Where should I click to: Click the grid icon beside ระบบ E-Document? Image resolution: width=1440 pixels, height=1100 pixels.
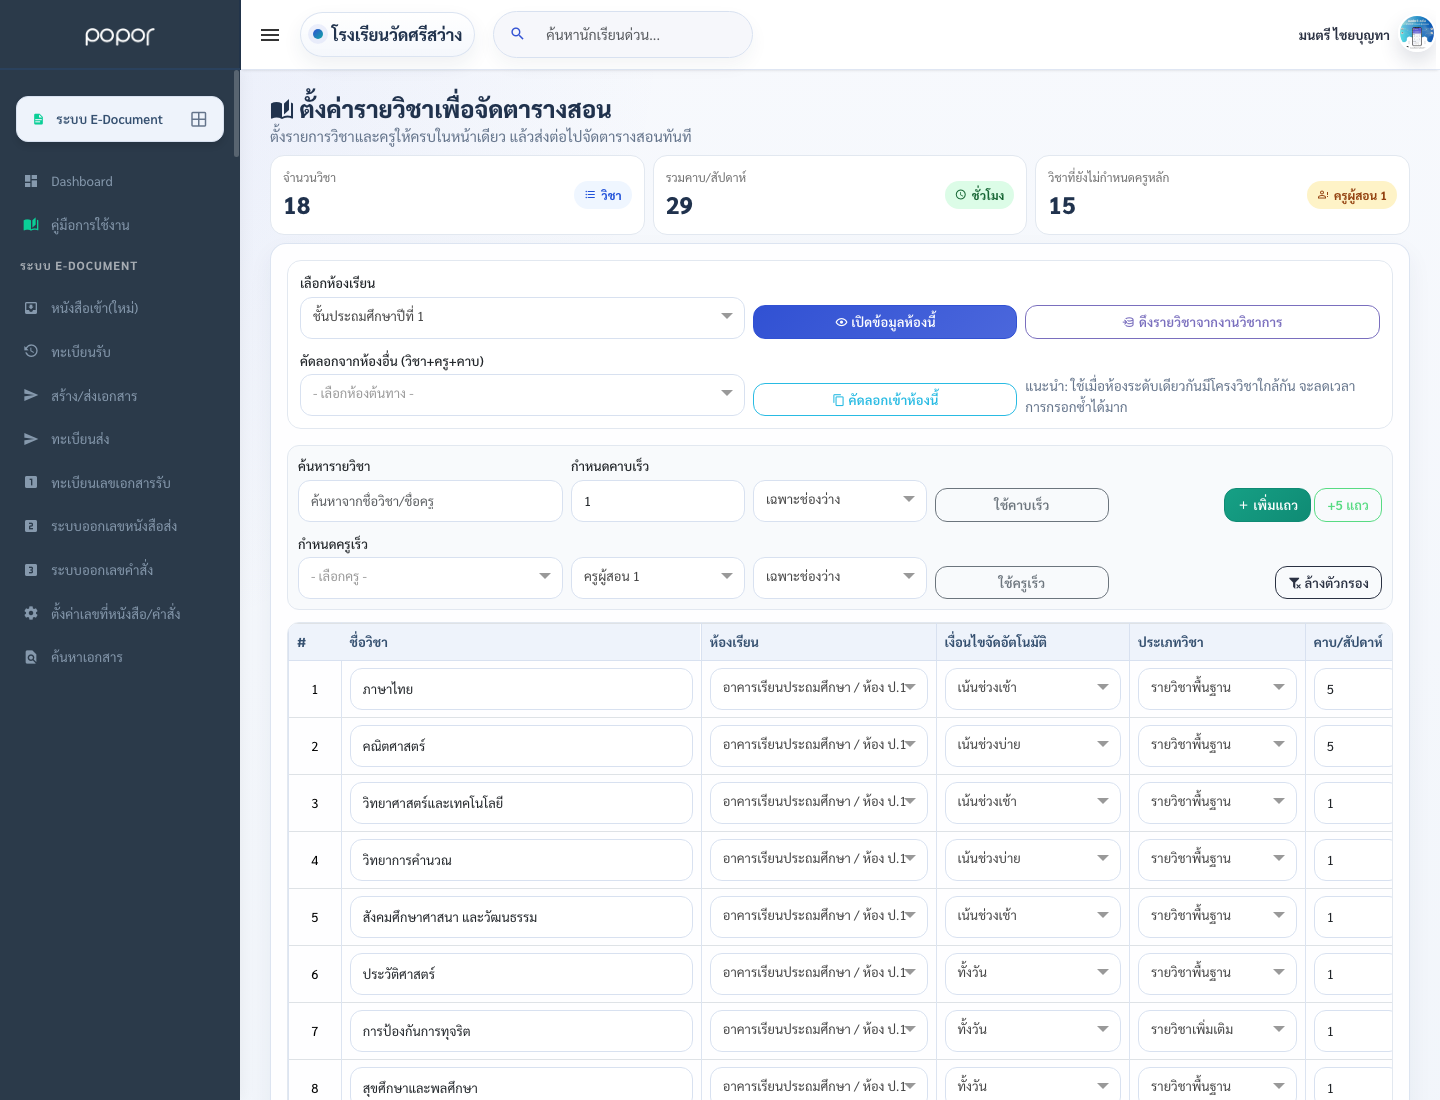tap(199, 119)
